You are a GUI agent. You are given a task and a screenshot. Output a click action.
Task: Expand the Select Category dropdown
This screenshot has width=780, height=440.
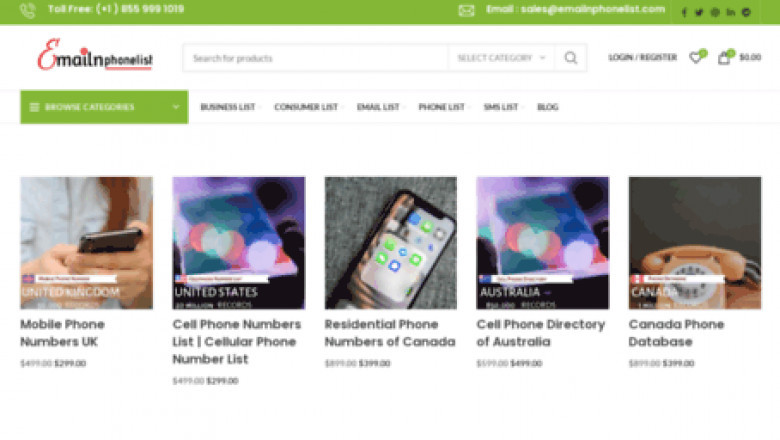pos(500,58)
